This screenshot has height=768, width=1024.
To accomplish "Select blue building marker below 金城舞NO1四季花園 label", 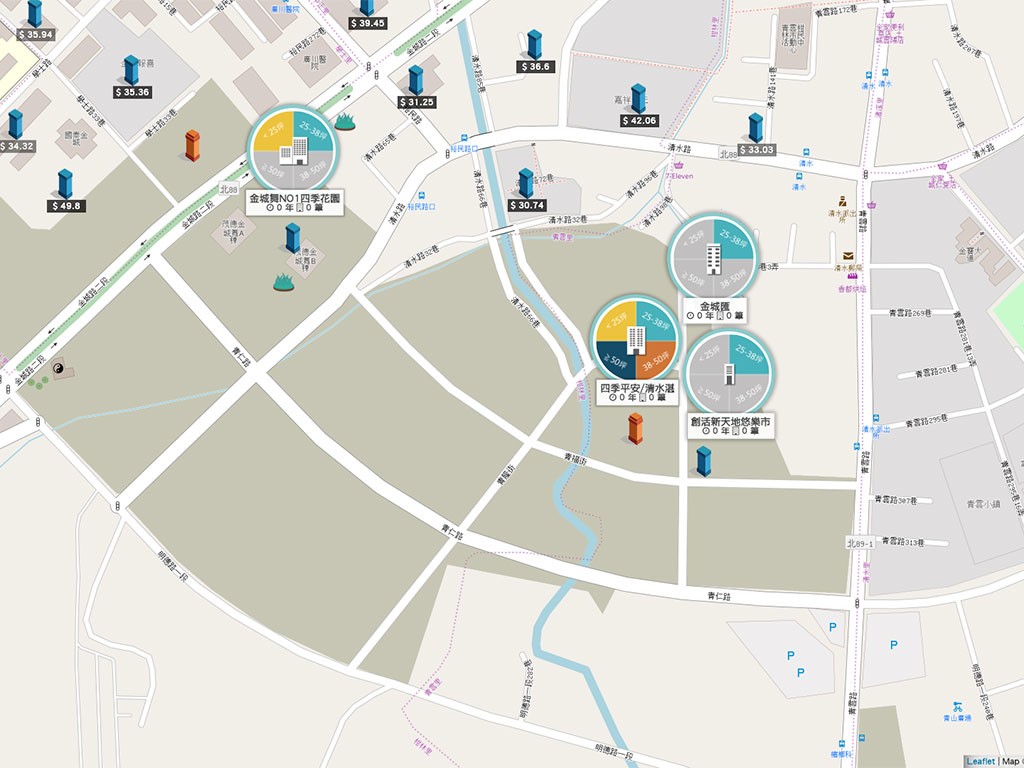I will (293, 238).
